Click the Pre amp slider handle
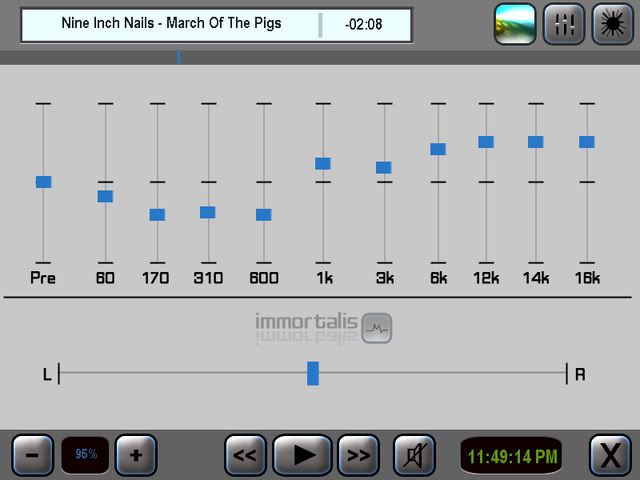Image resolution: width=640 pixels, height=480 pixels. coord(44,182)
